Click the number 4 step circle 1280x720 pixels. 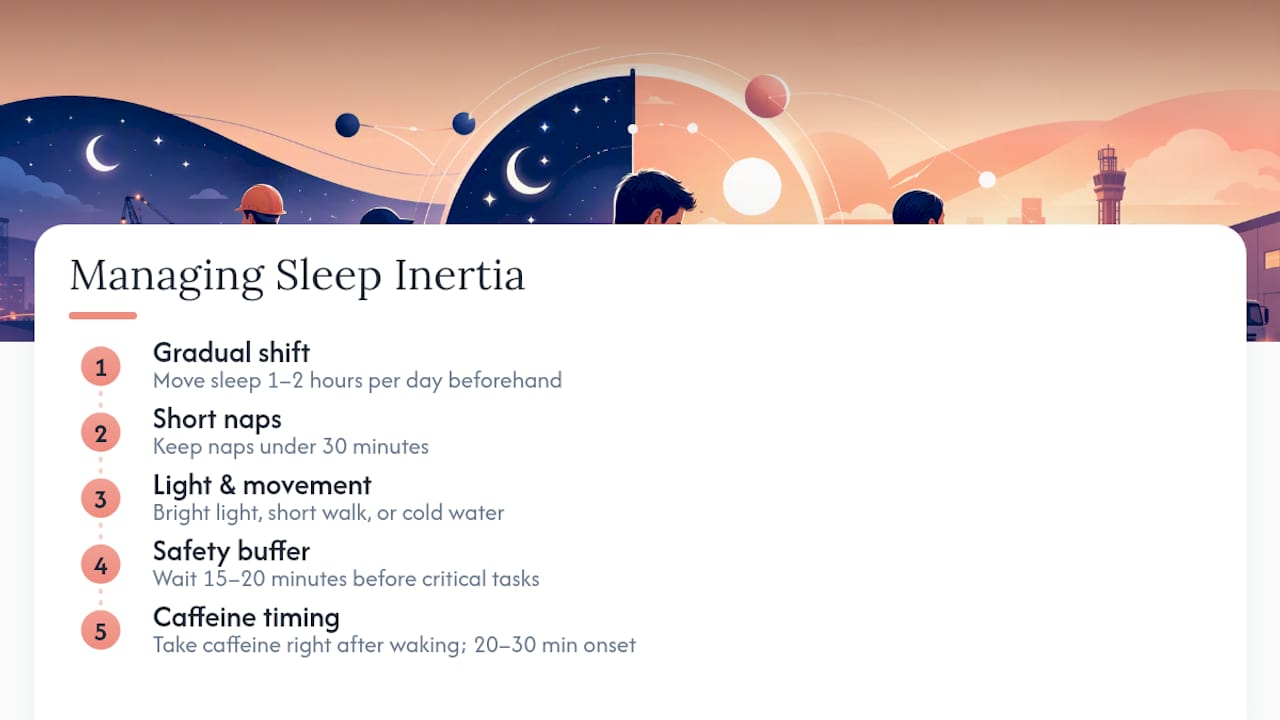click(100, 565)
